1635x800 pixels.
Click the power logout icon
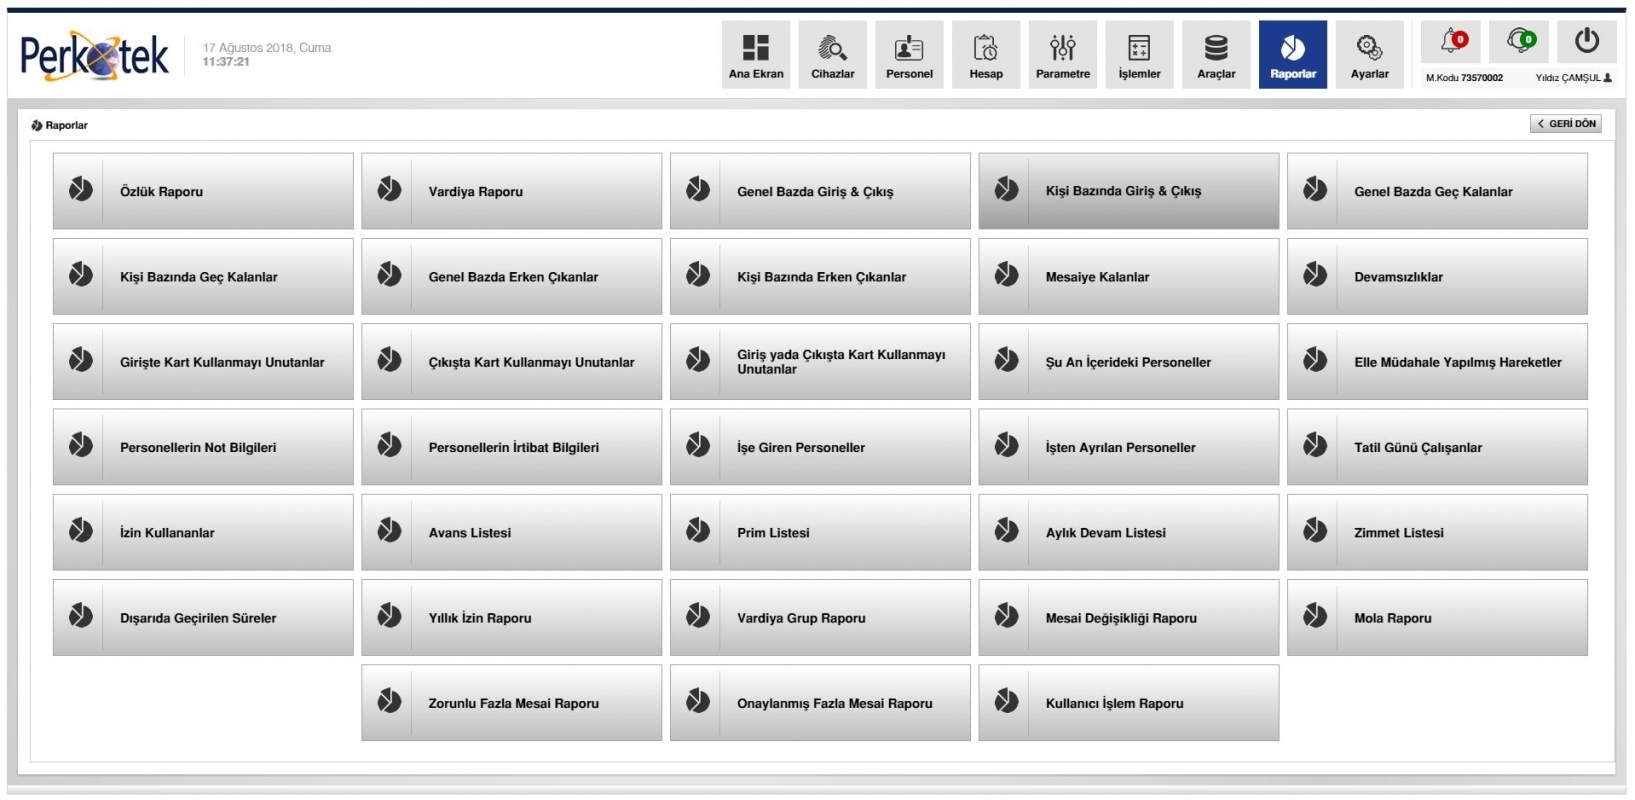tap(1587, 42)
